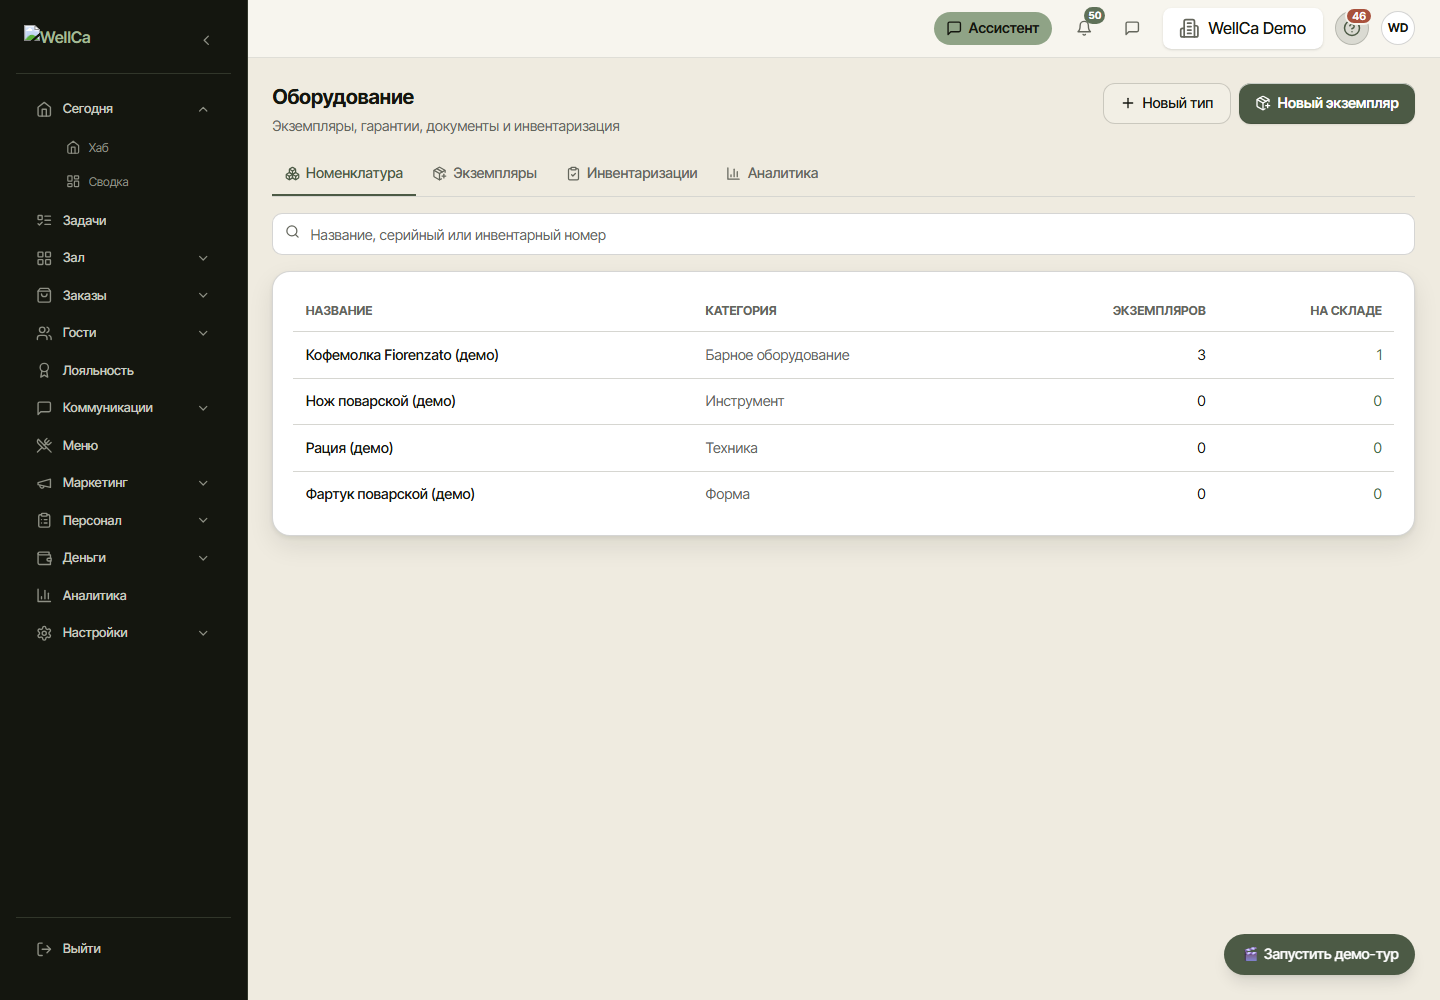
Task: Collapse the Сегодня section chevron
Action: 203,109
